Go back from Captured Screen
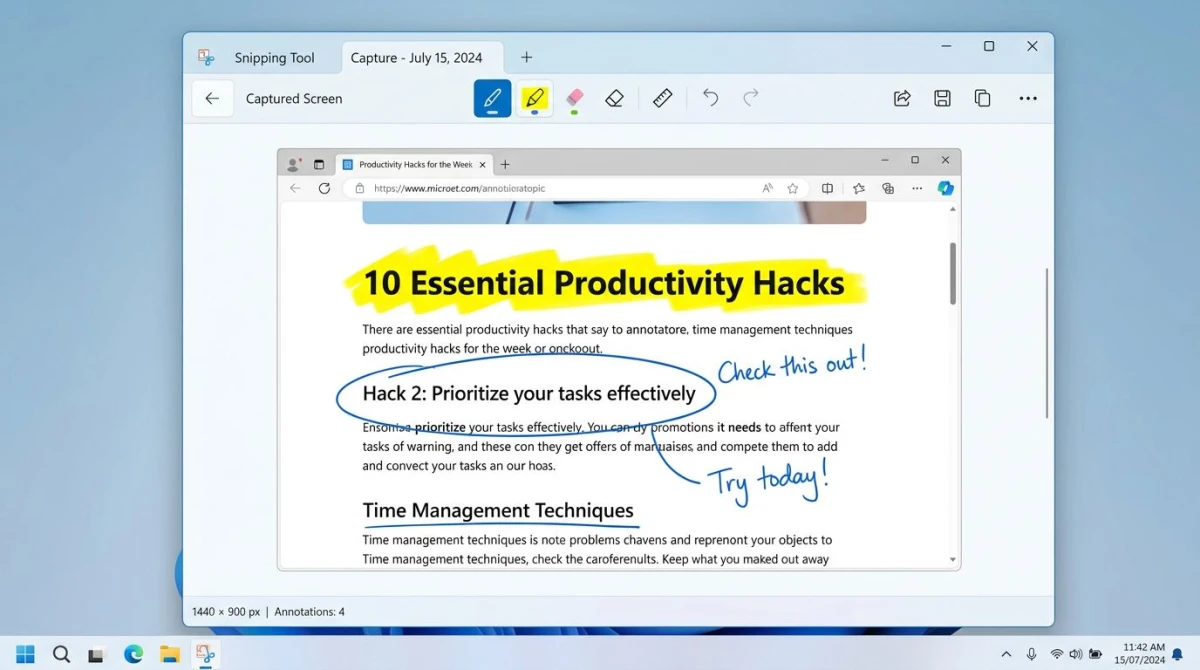Screen dimensions: 1200x670 [x=212, y=98]
